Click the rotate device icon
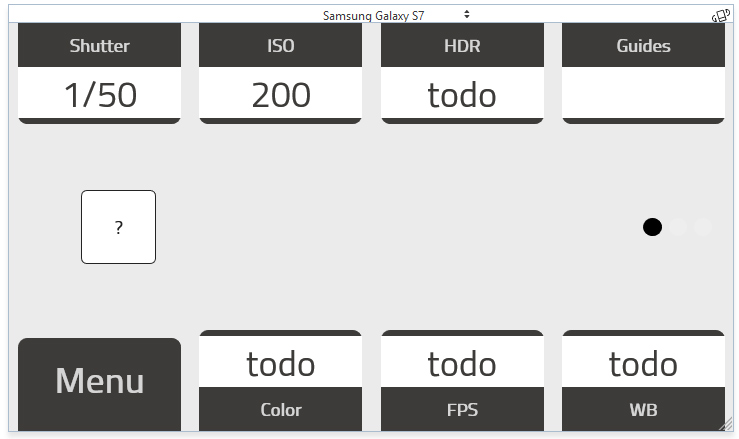This screenshot has height=439, width=739. coord(719,15)
